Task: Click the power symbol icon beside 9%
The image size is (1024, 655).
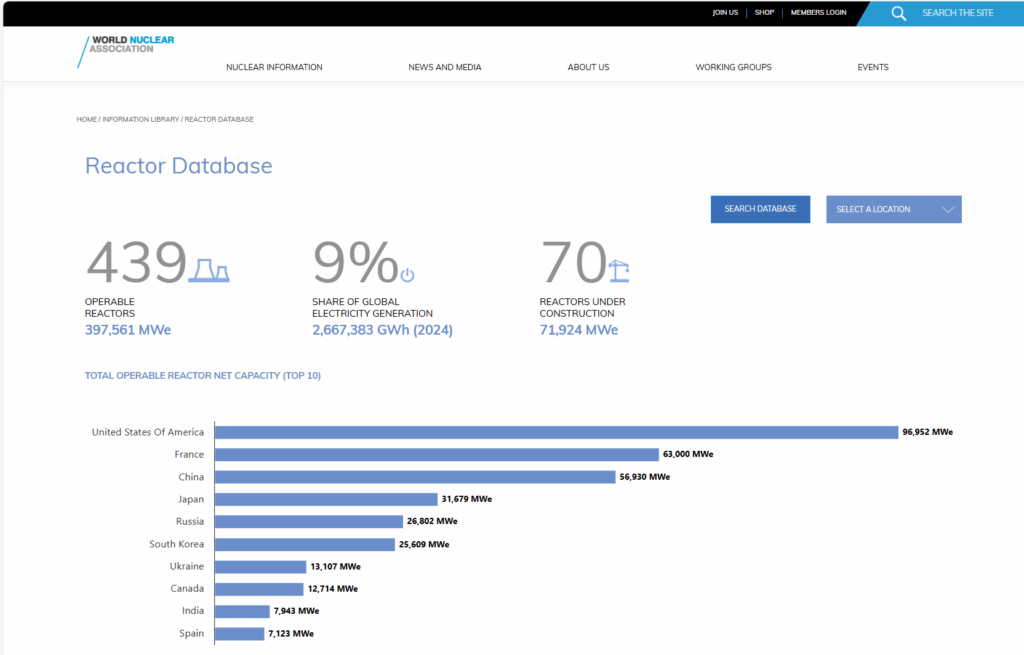Action: pos(407,275)
